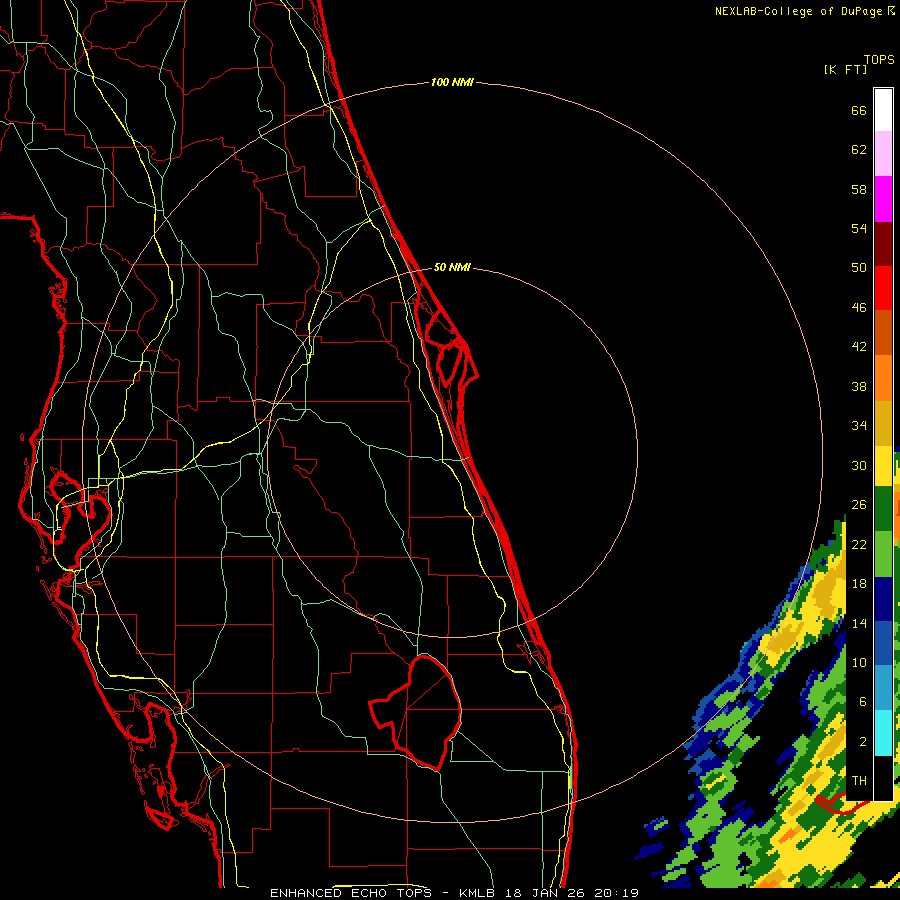Image resolution: width=900 pixels, height=900 pixels.
Task: Select the '58' legend value
Action: 859,189
